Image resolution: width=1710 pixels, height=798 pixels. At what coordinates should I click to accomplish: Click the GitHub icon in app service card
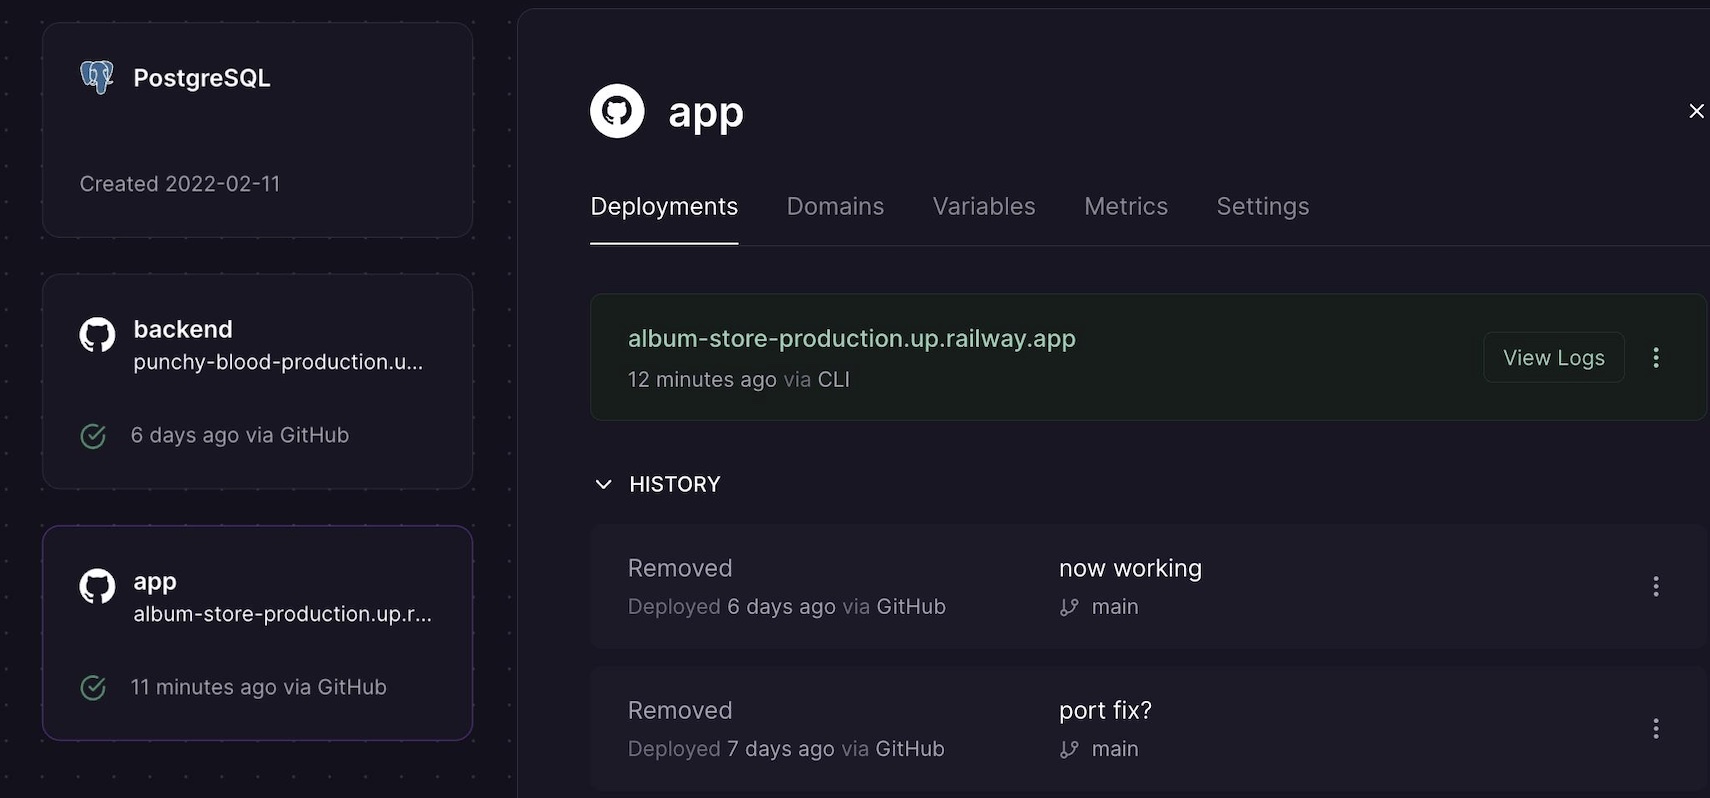click(x=97, y=587)
